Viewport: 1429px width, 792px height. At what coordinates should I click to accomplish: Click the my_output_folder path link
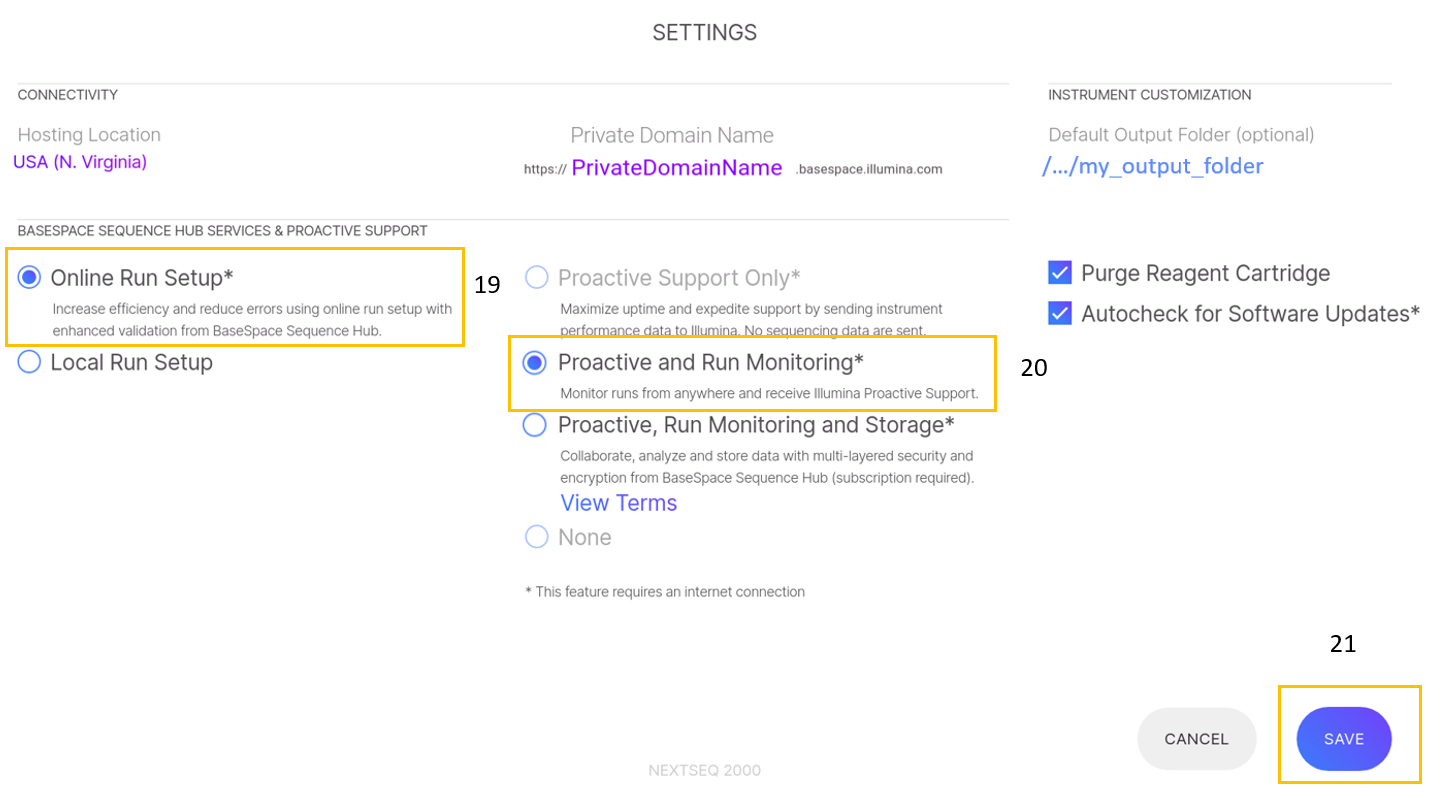click(x=1152, y=166)
